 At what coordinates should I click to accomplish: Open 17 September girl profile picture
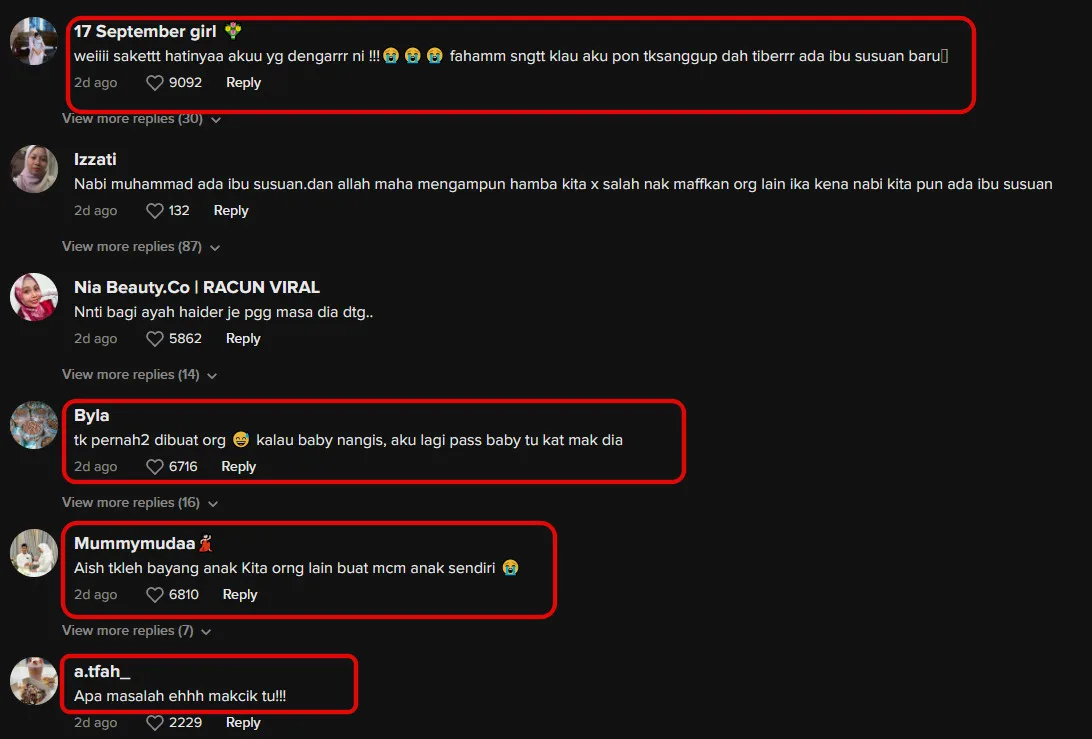[x=33, y=42]
